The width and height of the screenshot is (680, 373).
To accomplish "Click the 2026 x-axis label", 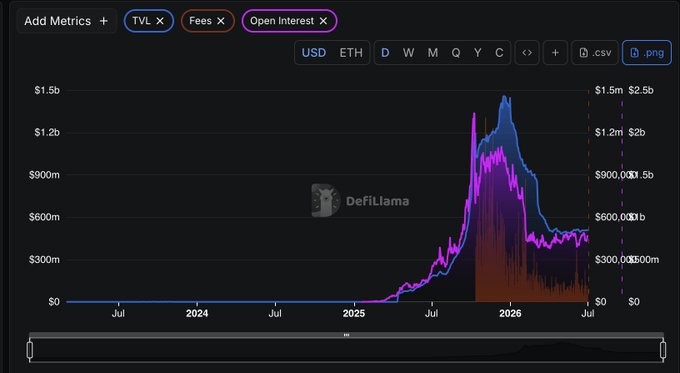I will [510, 313].
